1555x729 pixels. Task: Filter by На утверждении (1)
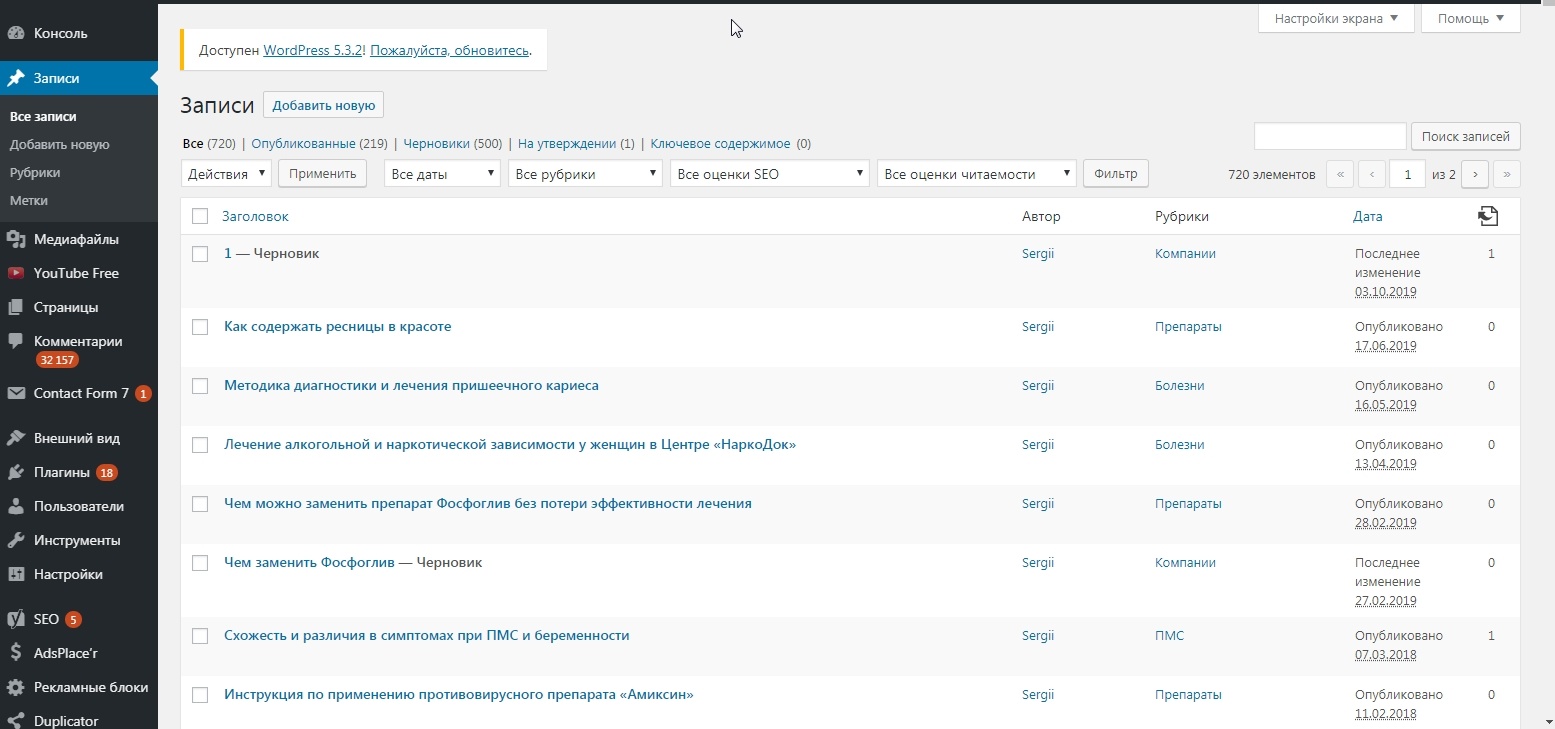pyautogui.click(x=576, y=144)
